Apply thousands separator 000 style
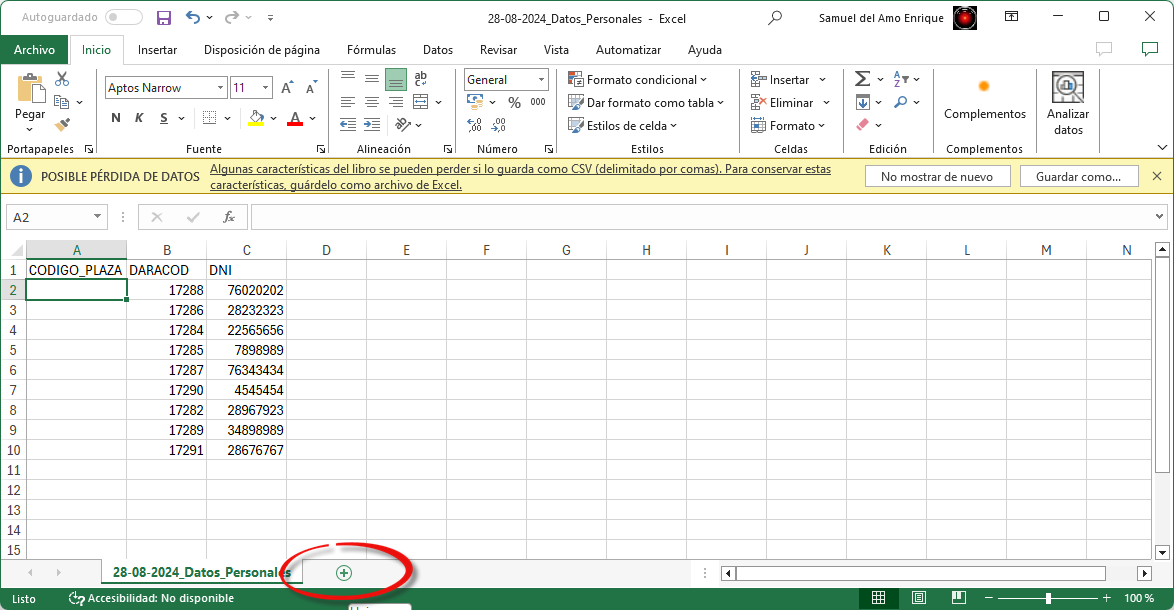The width and height of the screenshot is (1174, 610). [x=538, y=102]
